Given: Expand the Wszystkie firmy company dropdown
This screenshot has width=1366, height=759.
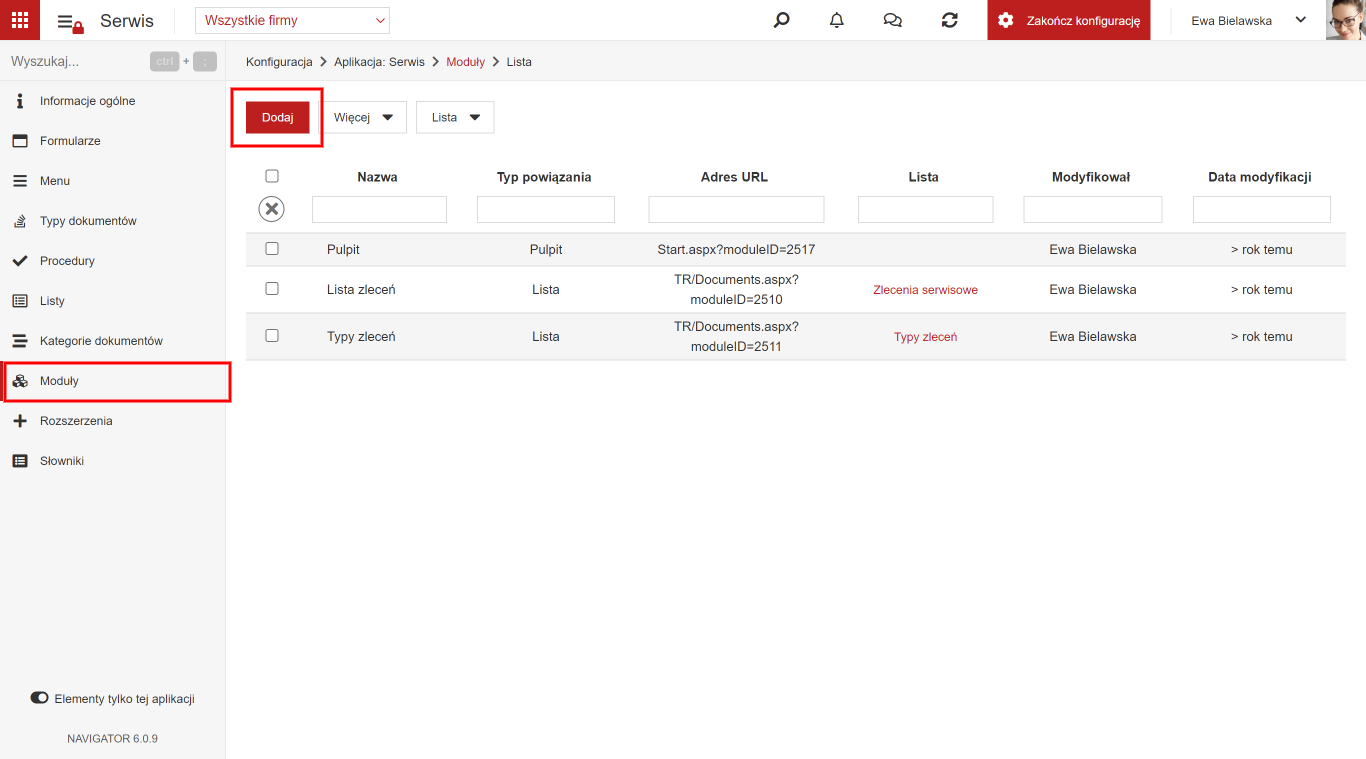Looking at the screenshot, I should pyautogui.click(x=292, y=20).
